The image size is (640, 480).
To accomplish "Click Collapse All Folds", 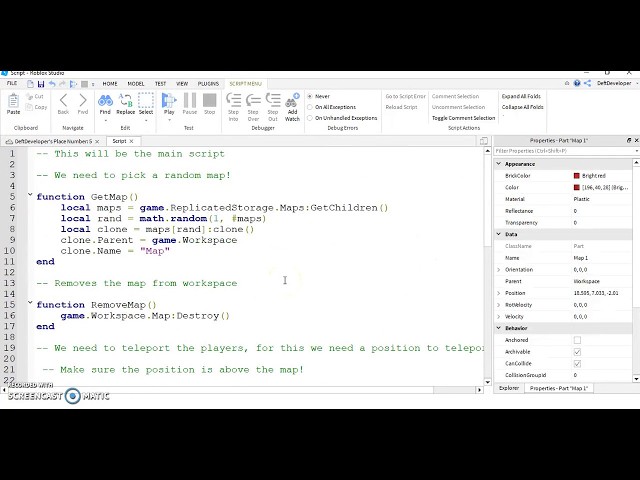I will [522, 107].
